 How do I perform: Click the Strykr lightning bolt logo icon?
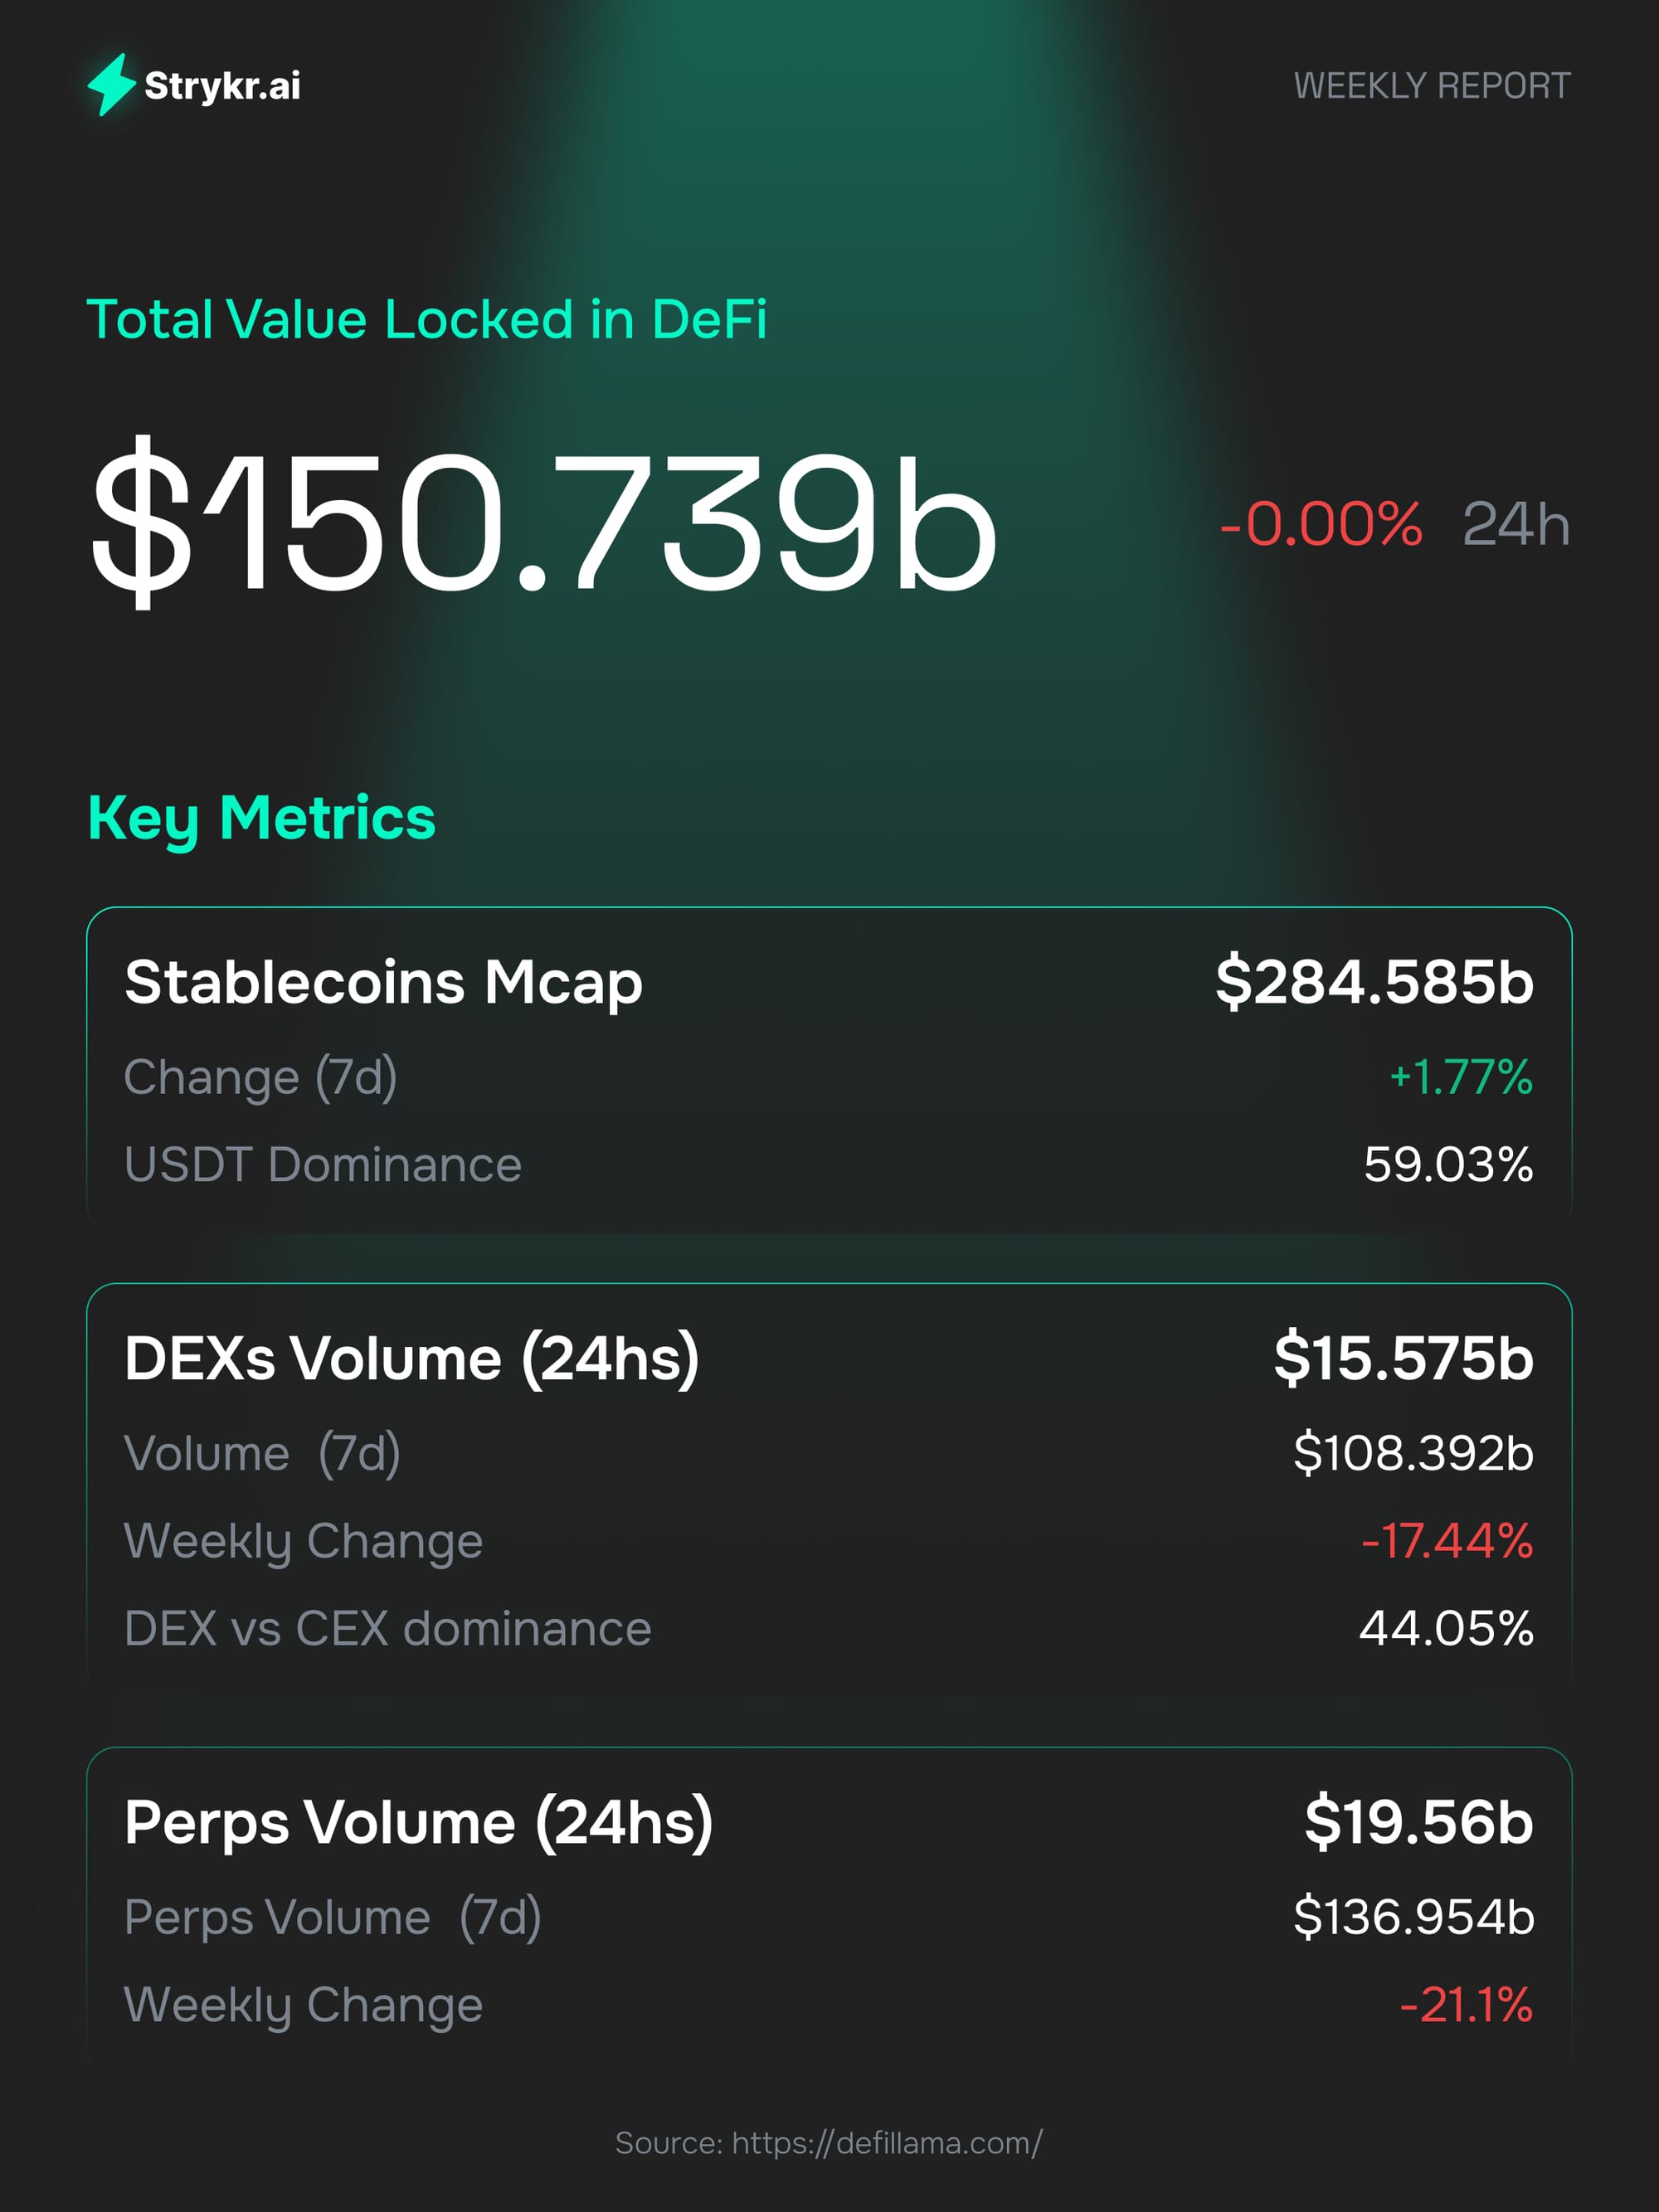point(111,85)
